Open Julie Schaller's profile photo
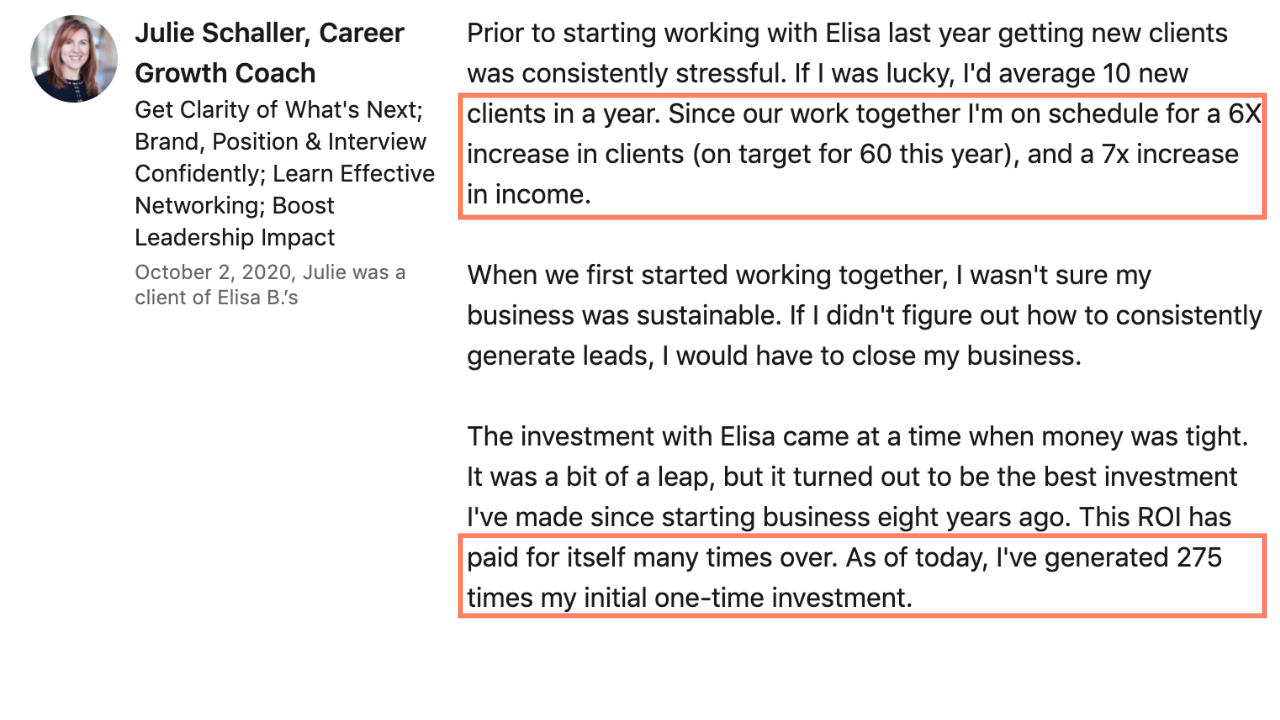Viewport: 1280px width, 720px height. tap(74, 58)
